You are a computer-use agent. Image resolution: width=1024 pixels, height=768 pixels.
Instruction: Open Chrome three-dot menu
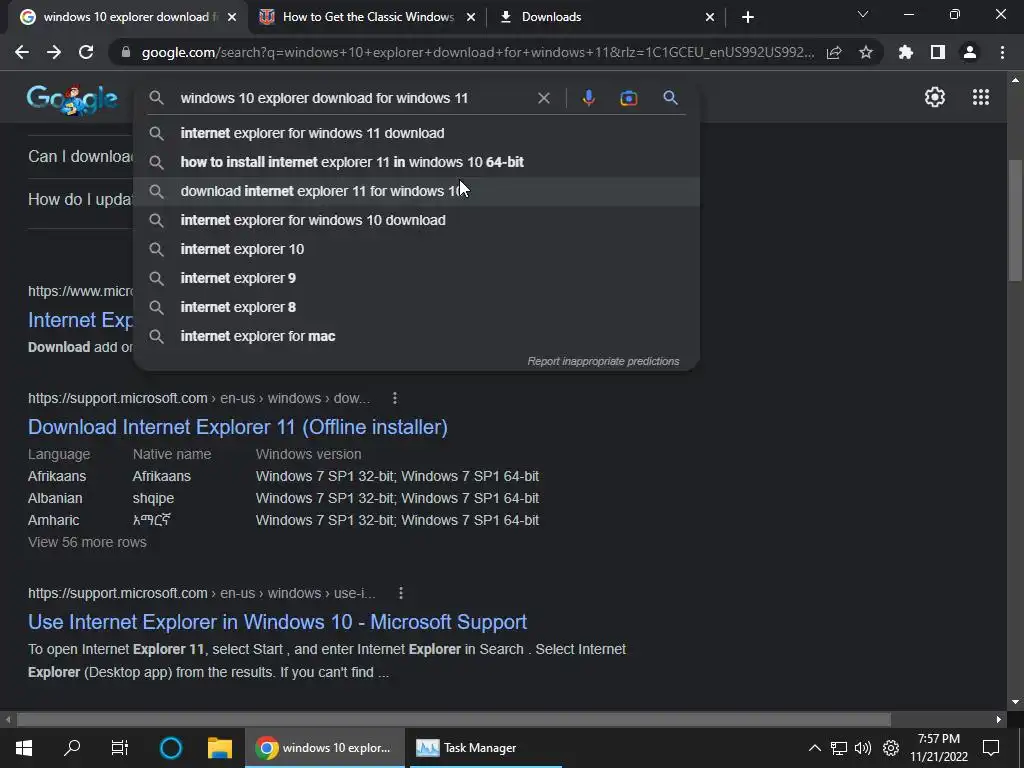click(x=1002, y=52)
